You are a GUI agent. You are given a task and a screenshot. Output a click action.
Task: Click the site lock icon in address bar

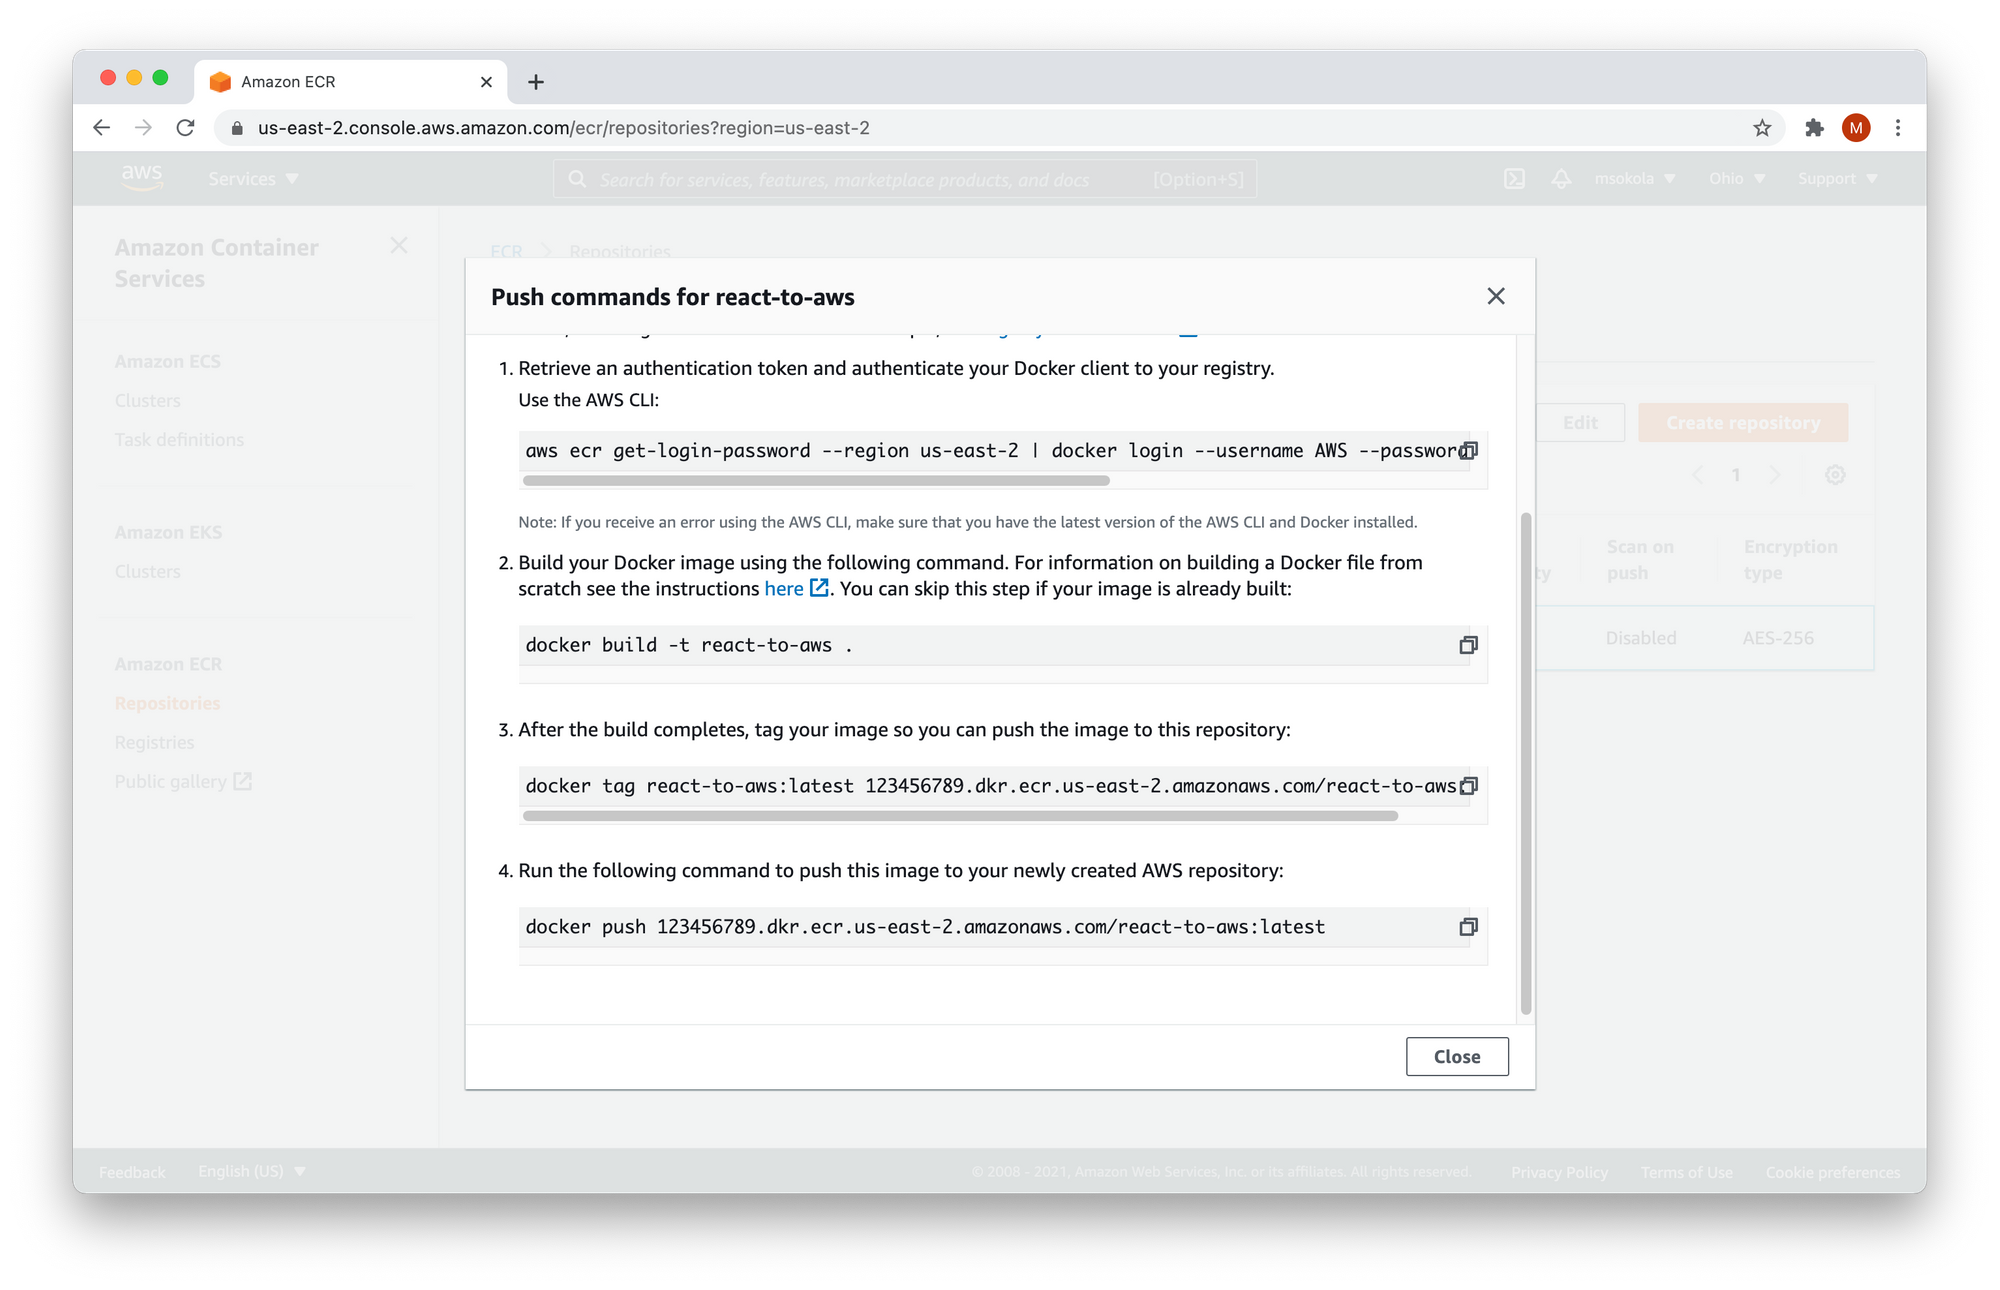point(237,128)
